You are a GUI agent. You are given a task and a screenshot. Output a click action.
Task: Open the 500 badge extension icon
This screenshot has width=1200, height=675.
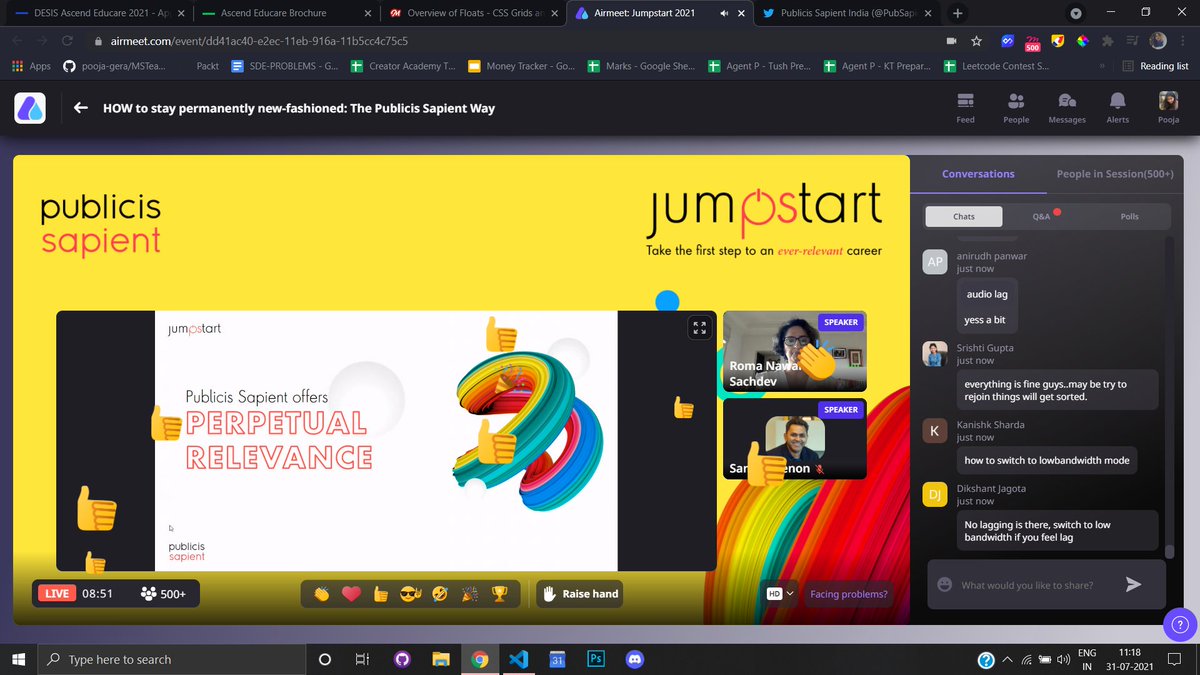point(1034,41)
